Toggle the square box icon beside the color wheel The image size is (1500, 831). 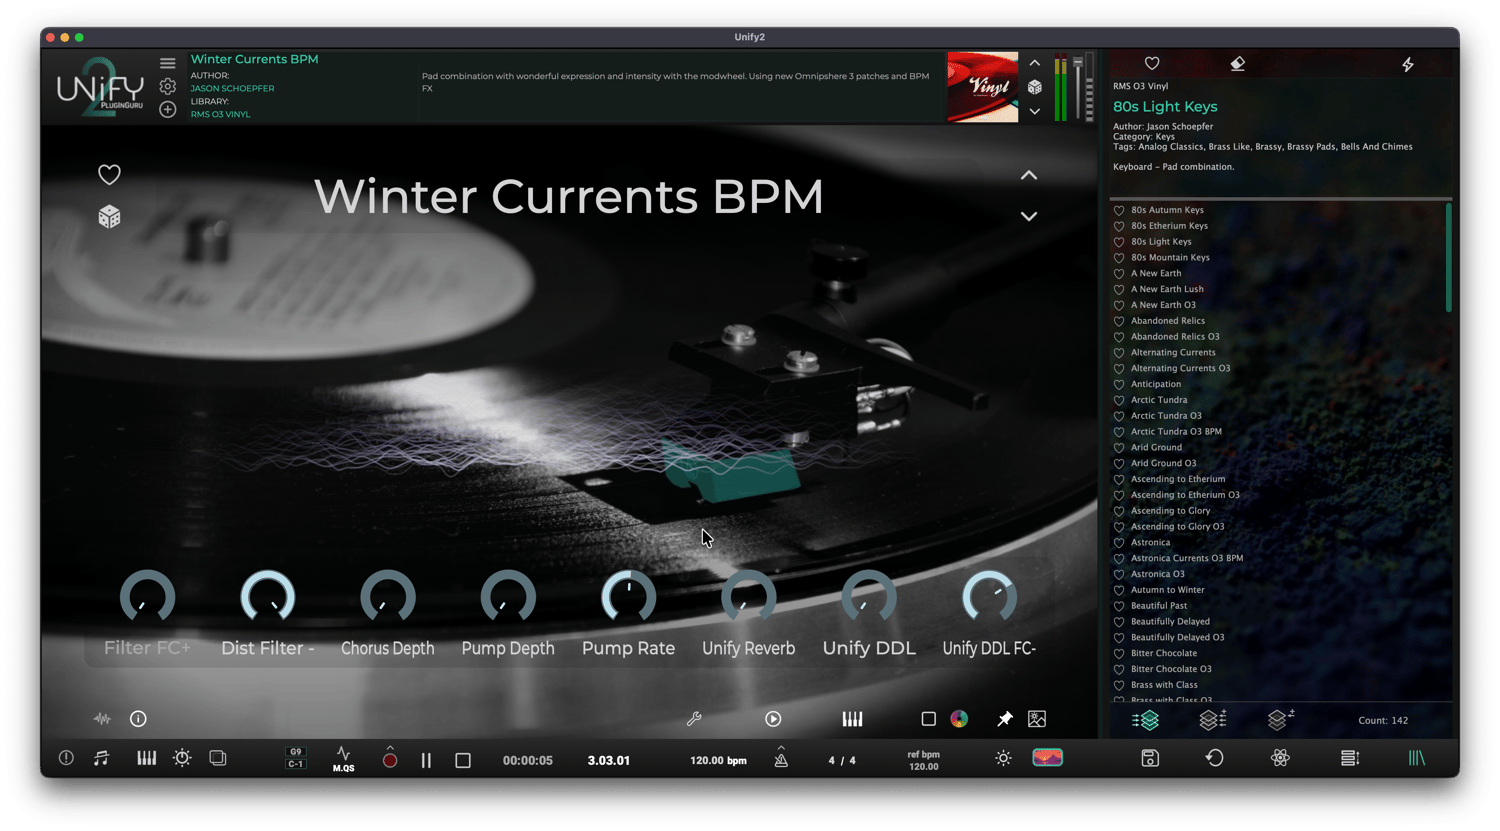point(928,719)
